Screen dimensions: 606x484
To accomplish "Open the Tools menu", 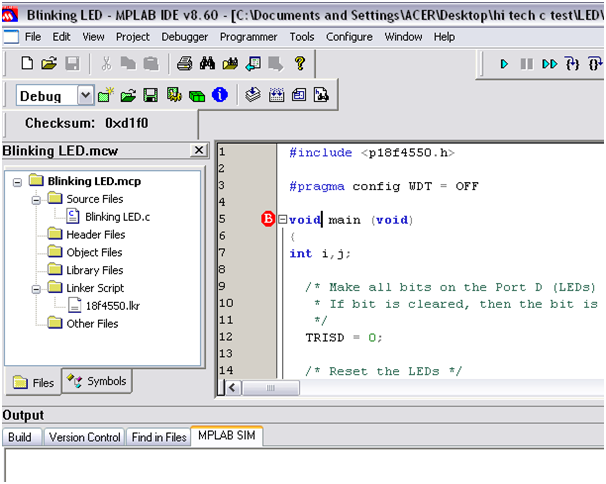I will [302, 37].
